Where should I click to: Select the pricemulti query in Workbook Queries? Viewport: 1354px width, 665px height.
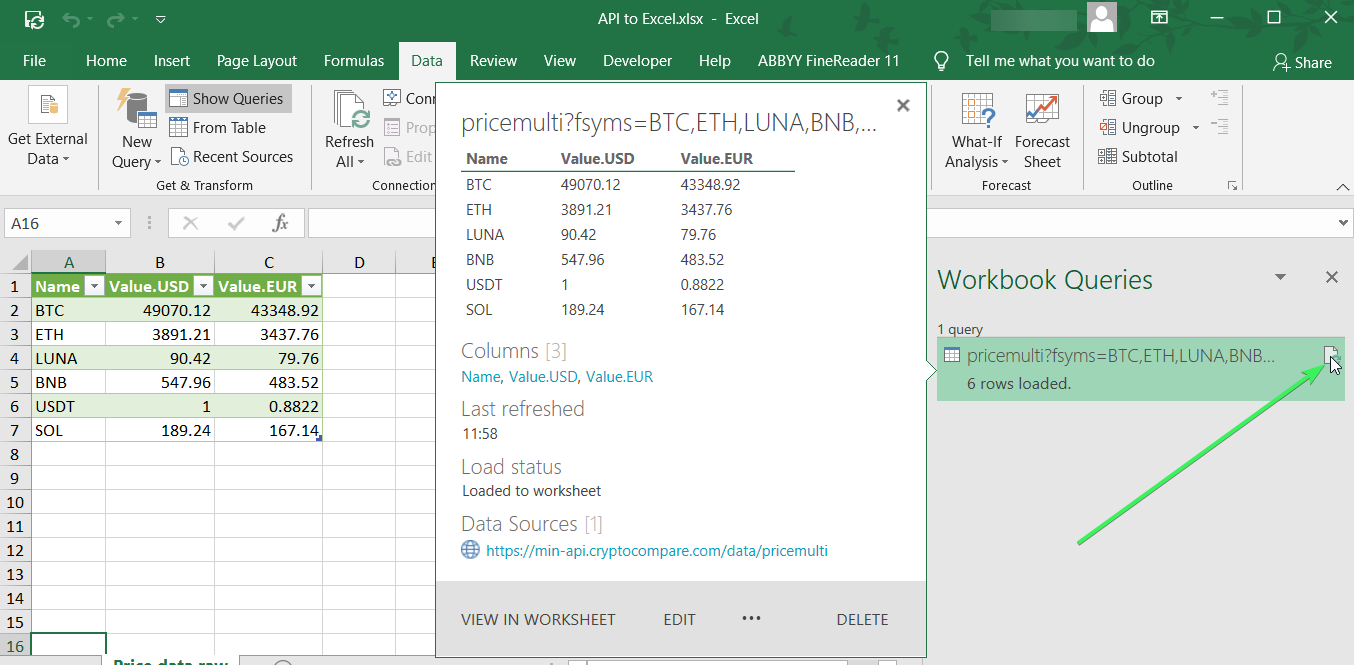click(x=1140, y=369)
